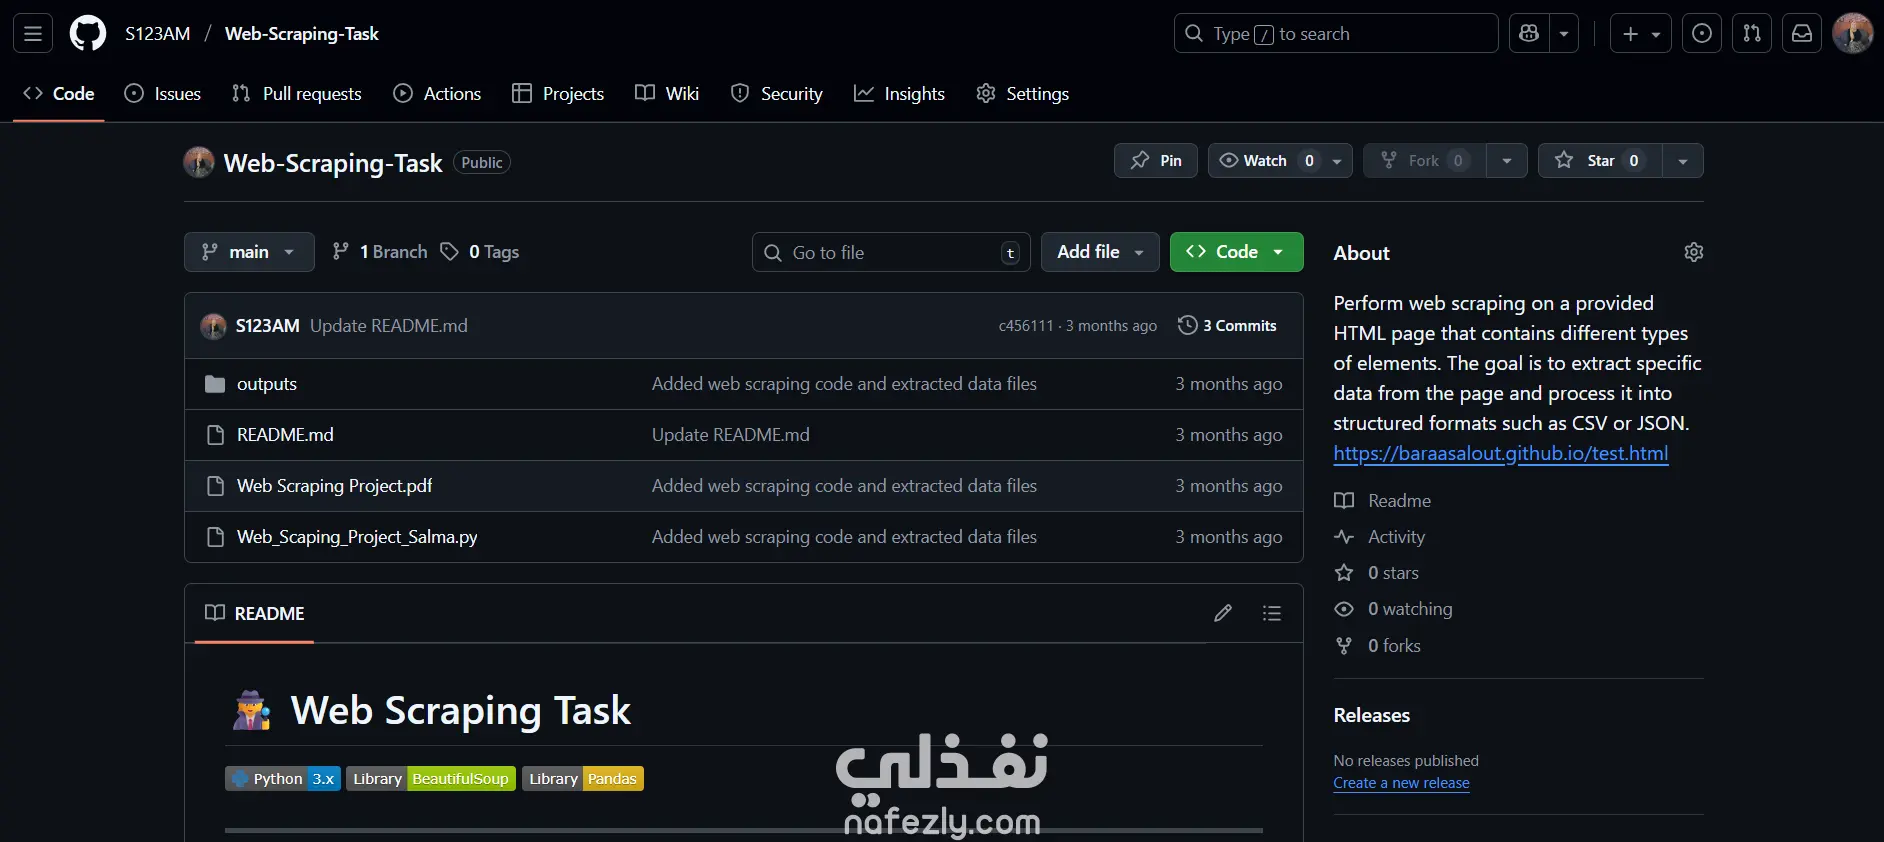Click Create a new release link
The height and width of the screenshot is (842, 1884).
point(1402,783)
